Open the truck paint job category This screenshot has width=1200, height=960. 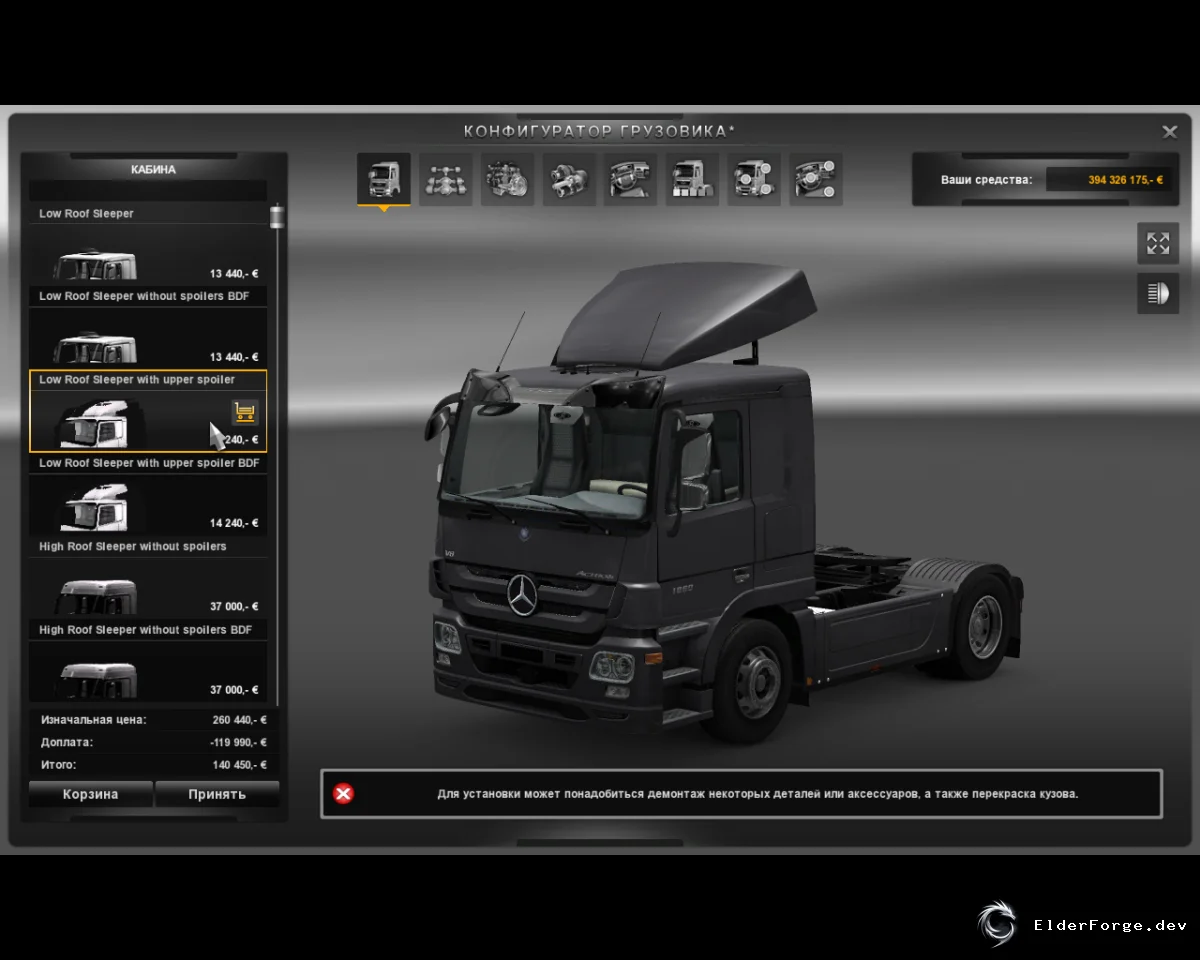pos(693,179)
